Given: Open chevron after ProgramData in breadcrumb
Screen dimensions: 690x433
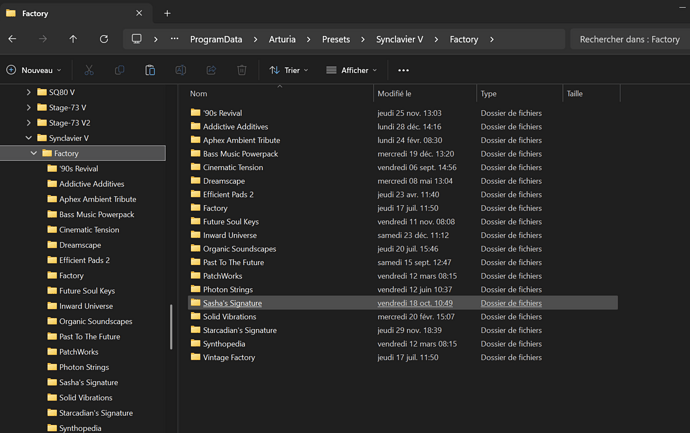Looking at the screenshot, I should (x=255, y=39).
